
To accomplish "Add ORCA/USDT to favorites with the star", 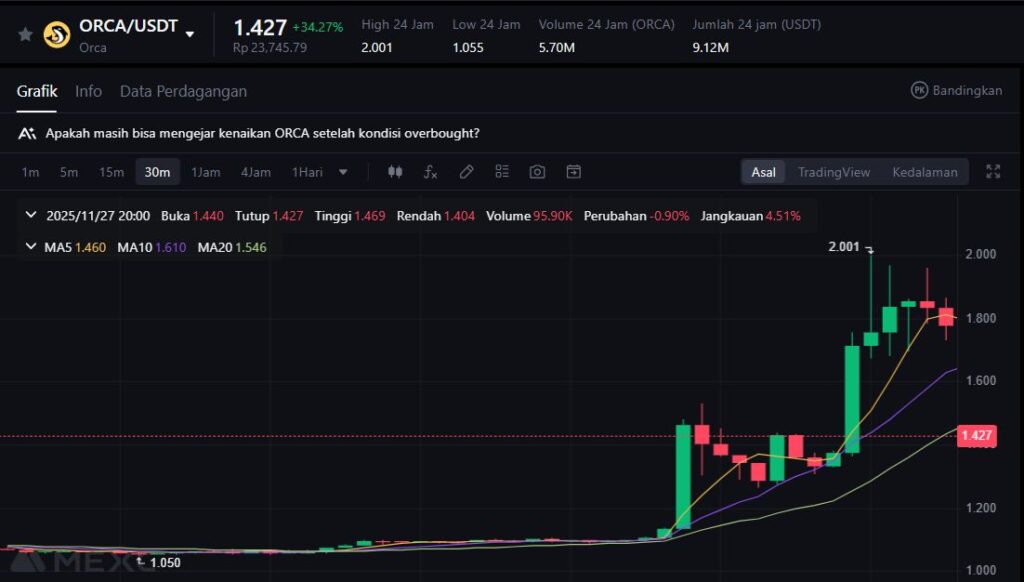I will click(25, 34).
